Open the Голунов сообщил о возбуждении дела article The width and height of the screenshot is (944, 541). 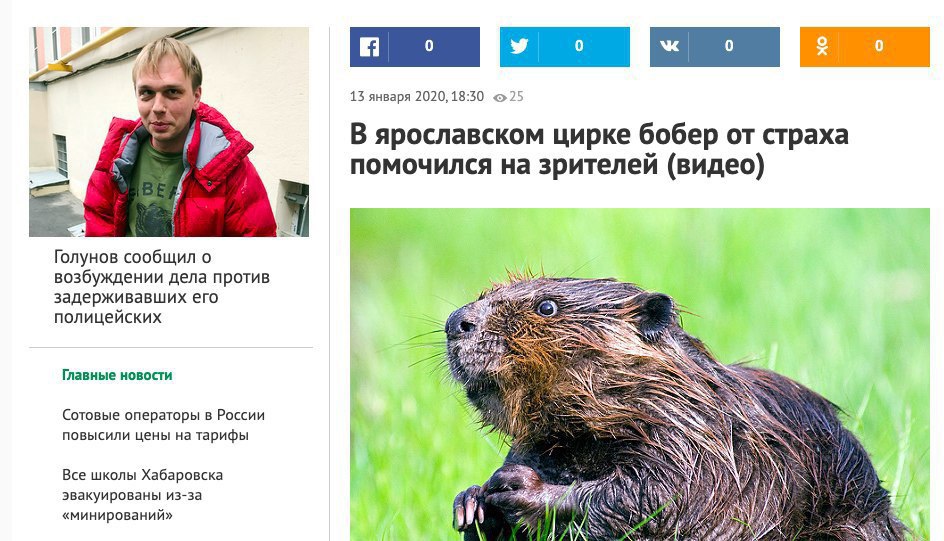click(162, 287)
